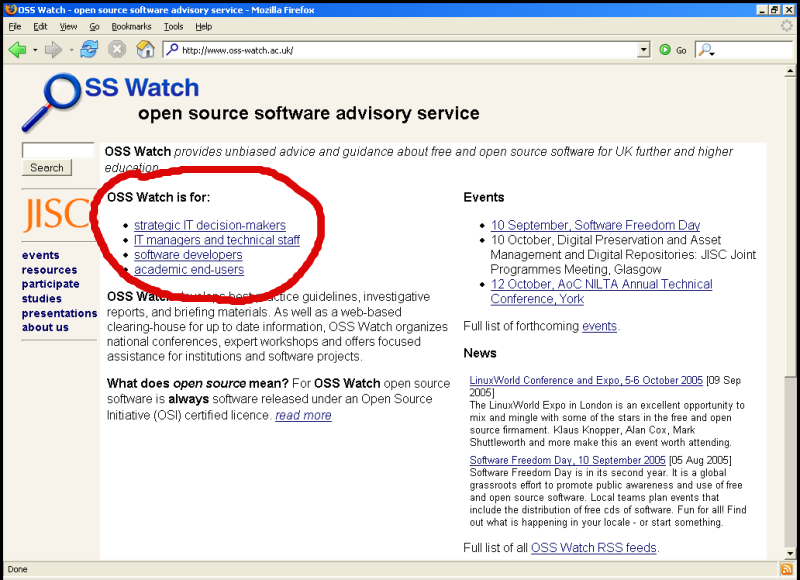The width and height of the screenshot is (800, 580).
Task: Click the green Go button icon
Action: pyautogui.click(x=665, y=50)
